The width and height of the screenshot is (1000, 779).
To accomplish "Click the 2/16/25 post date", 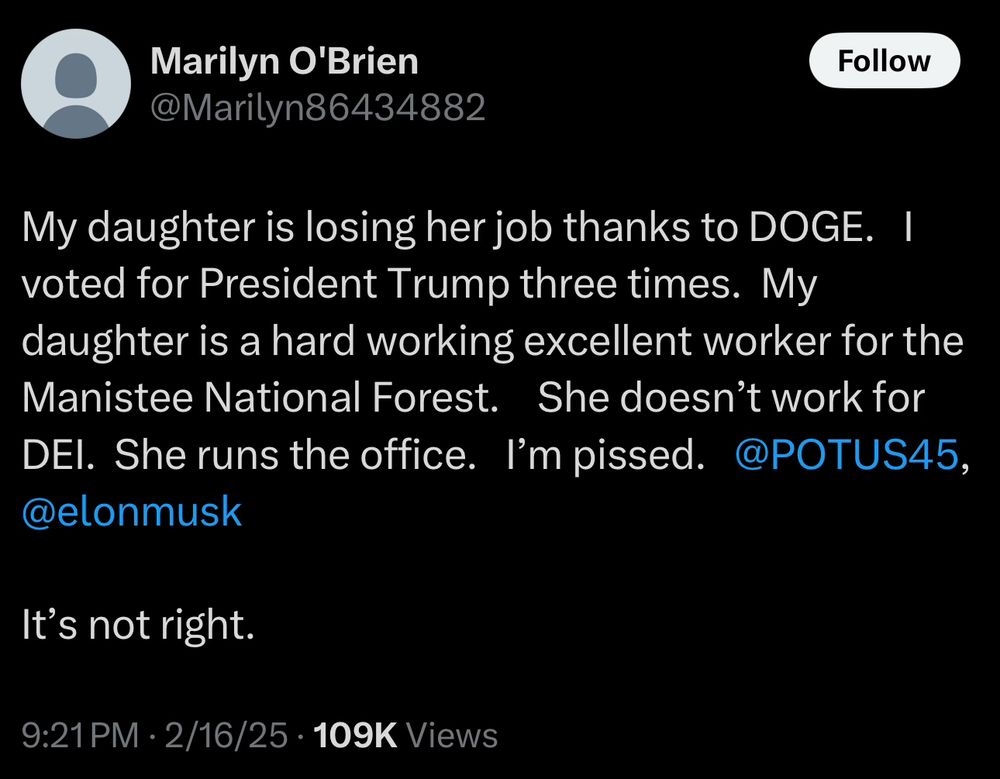I will click(x=227, y=736).
